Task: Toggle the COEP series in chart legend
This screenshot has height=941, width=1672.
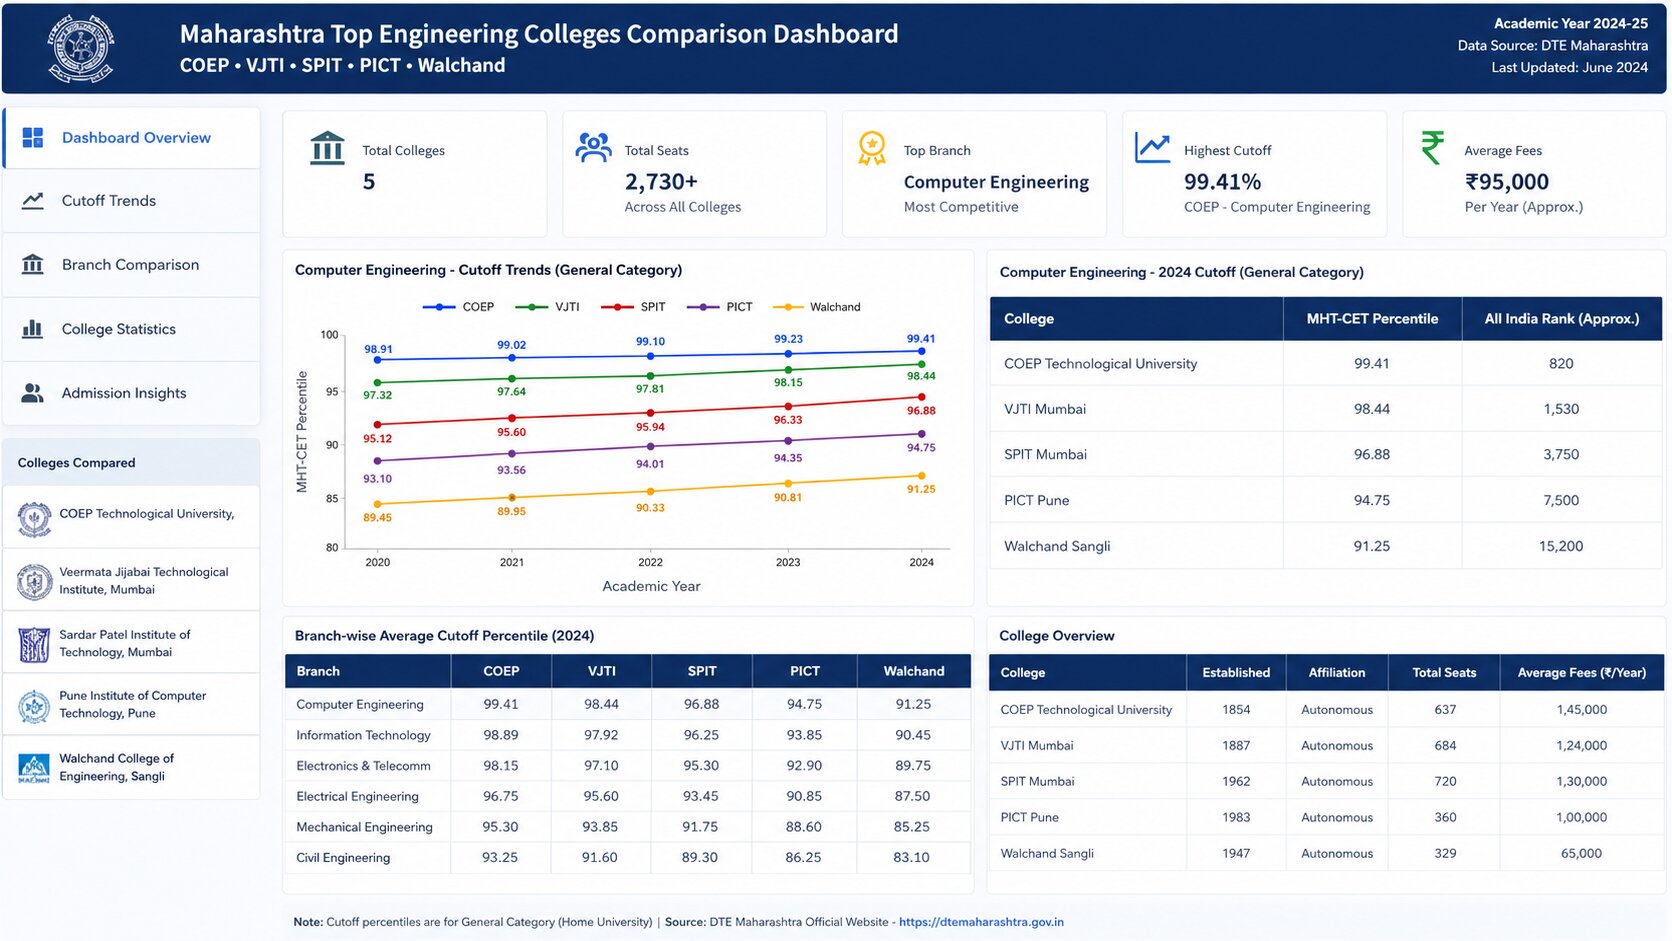Action: pyautogui.click(x=459, y=307)
